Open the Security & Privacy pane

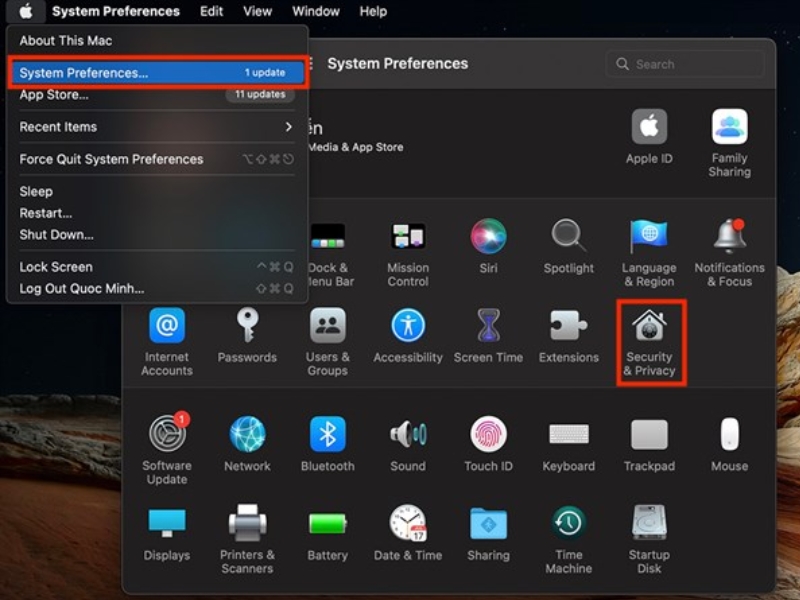point(649,342)
